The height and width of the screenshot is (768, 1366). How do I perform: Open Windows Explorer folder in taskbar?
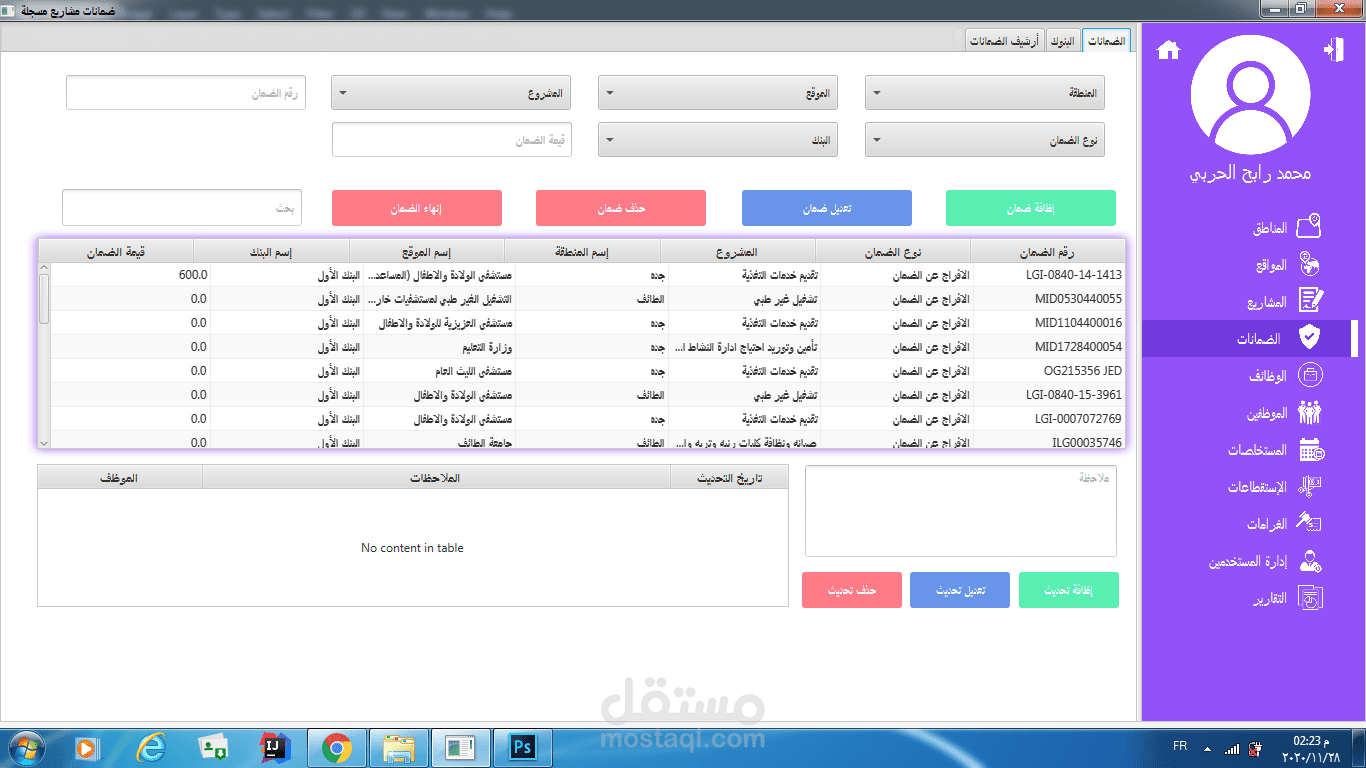[399, 747]
